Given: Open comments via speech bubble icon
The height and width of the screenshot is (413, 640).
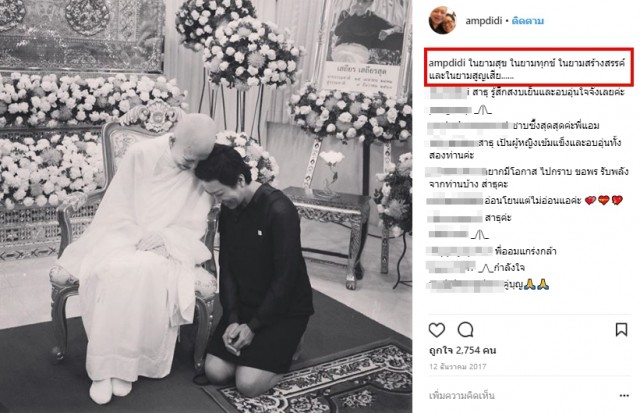Looking at the screenshot, I should [465, 330].
